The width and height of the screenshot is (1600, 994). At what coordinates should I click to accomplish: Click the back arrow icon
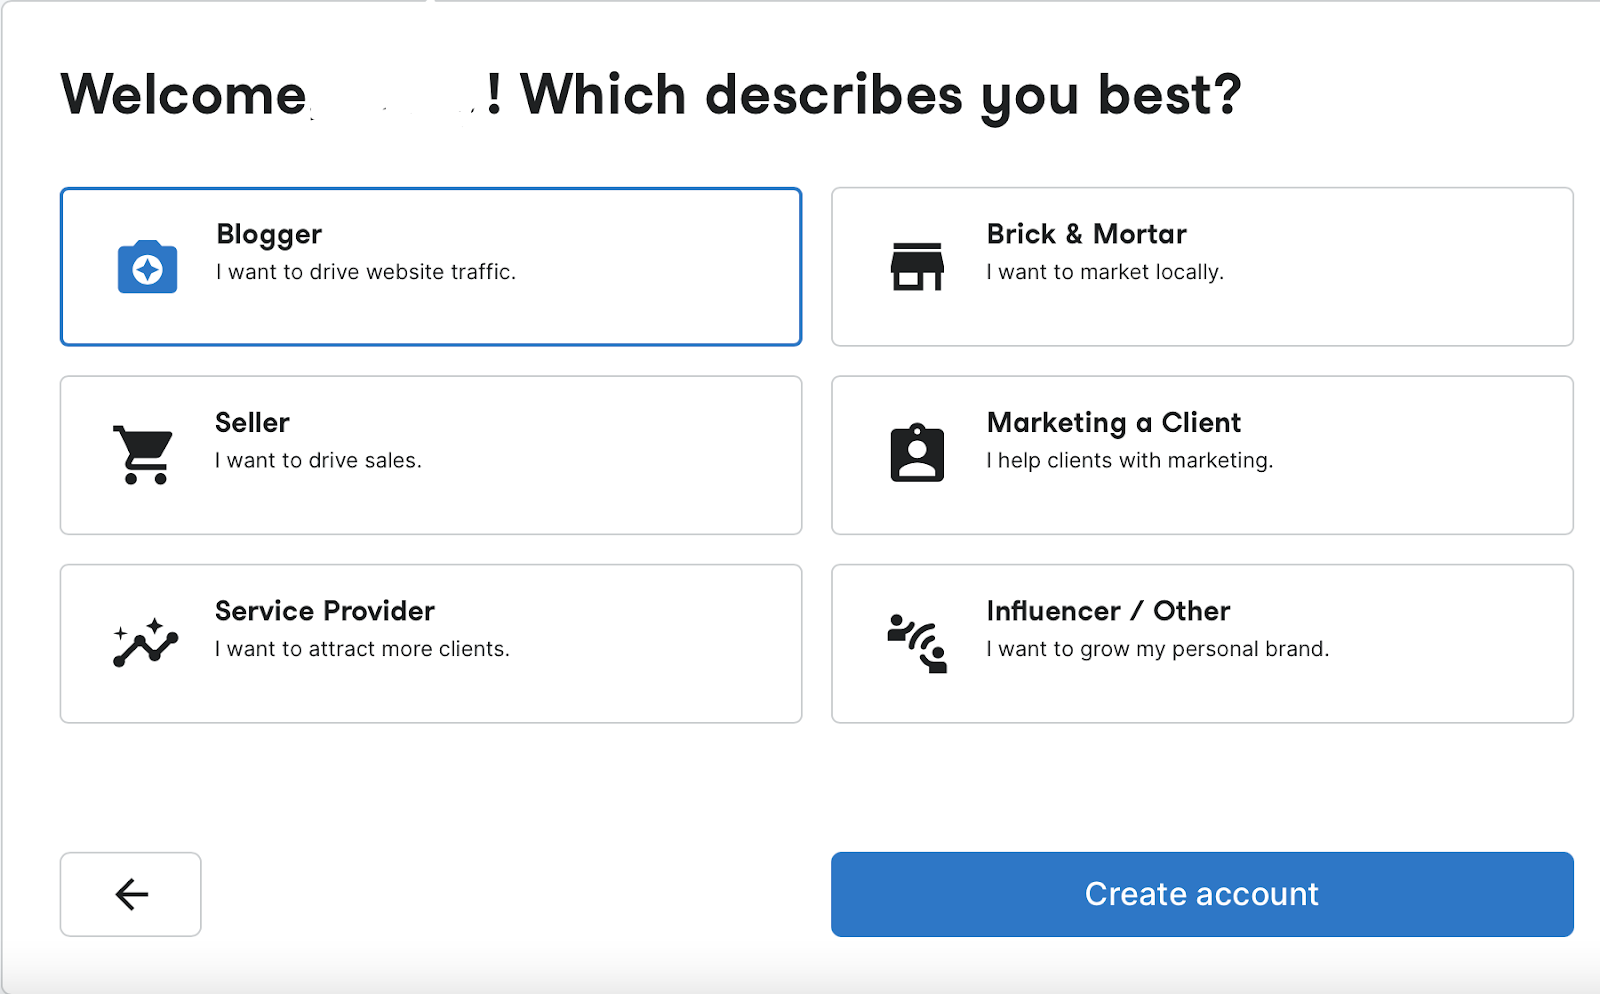(x=131, y=894)
